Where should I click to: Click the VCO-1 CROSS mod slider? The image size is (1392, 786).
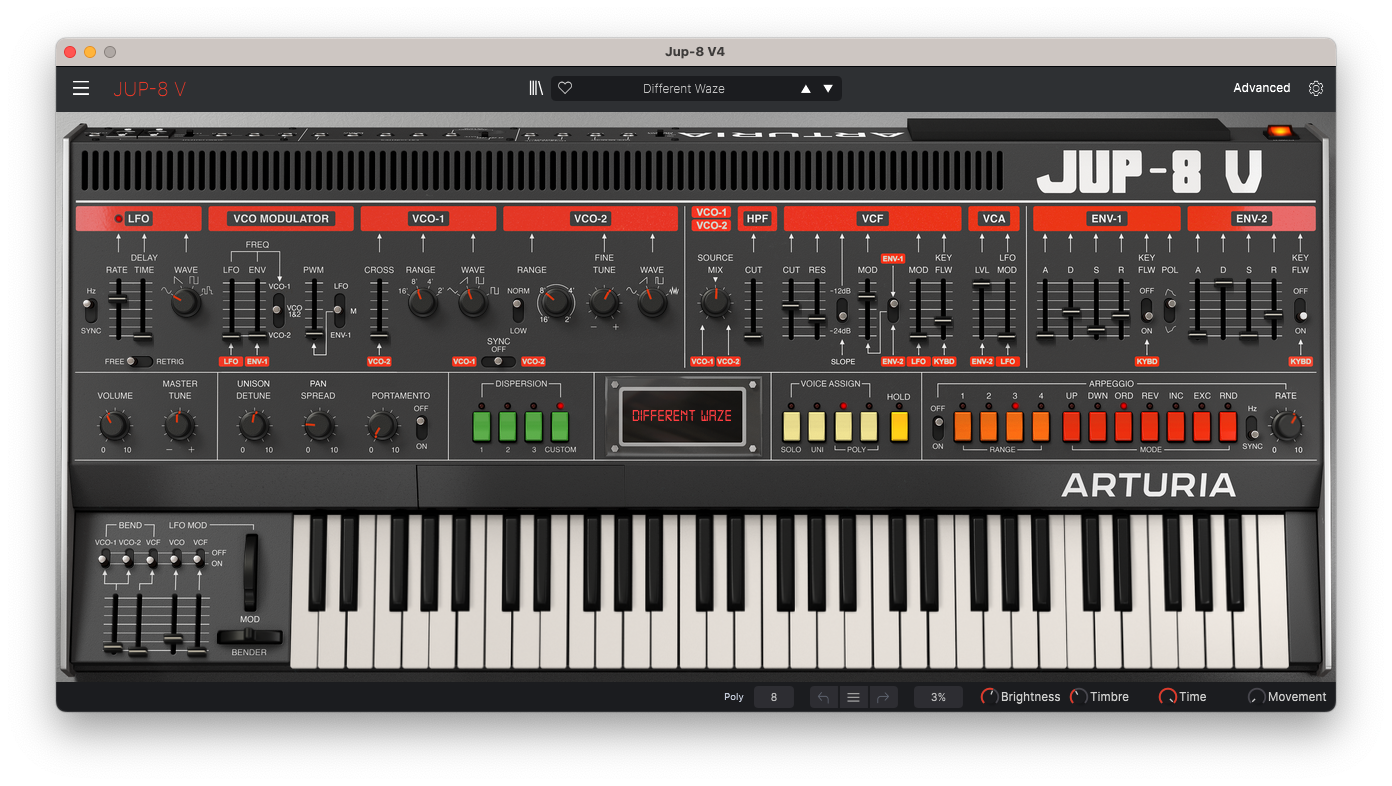tap(379, 309)
